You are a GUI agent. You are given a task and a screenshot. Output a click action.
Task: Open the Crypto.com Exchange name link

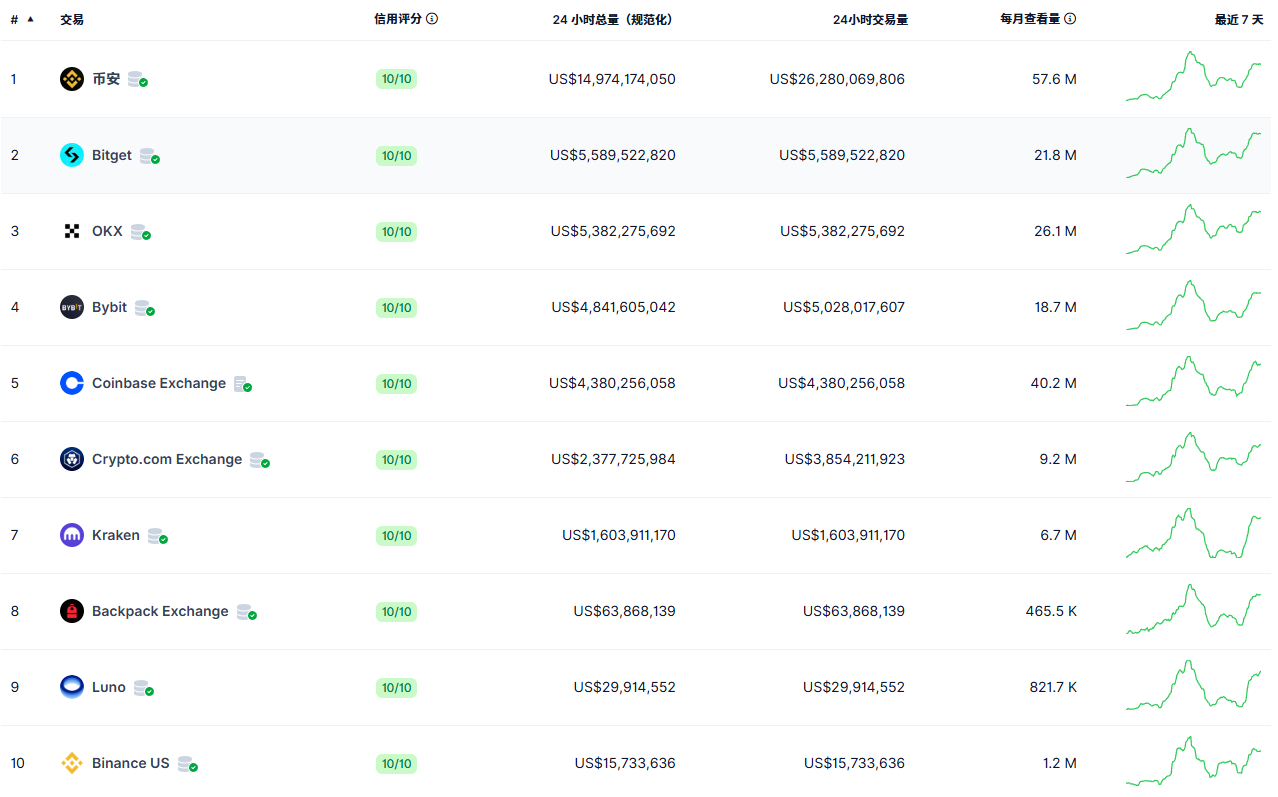click(x=167, y=459)
